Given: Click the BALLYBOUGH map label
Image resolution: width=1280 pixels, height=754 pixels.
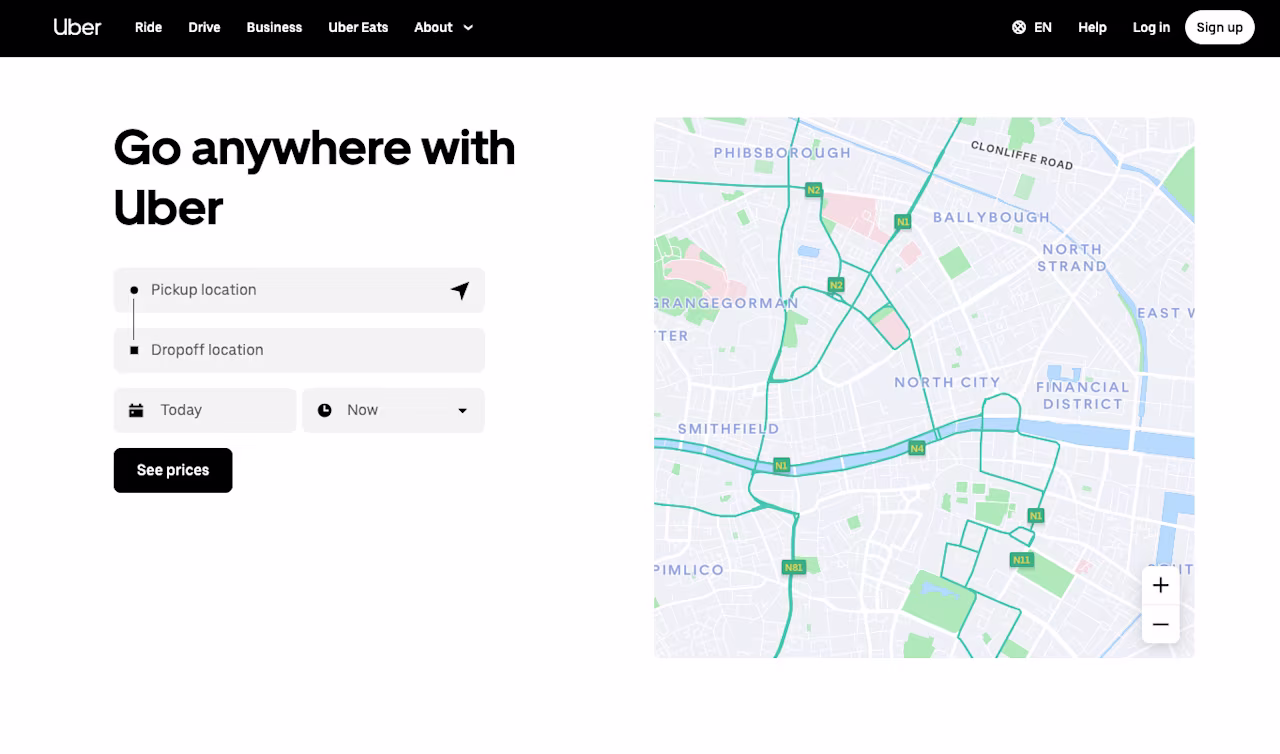Looking at the screenshot, I should (x=991, y=217).
